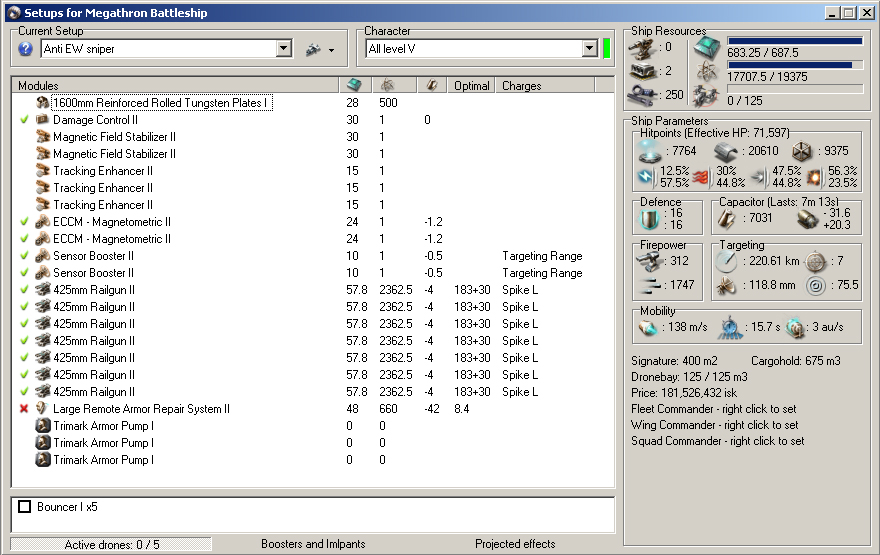The width and height of the screenshot is (880, 555).
Task: Click the calibration icon showing 250
Action: click(x=643, y=95)
